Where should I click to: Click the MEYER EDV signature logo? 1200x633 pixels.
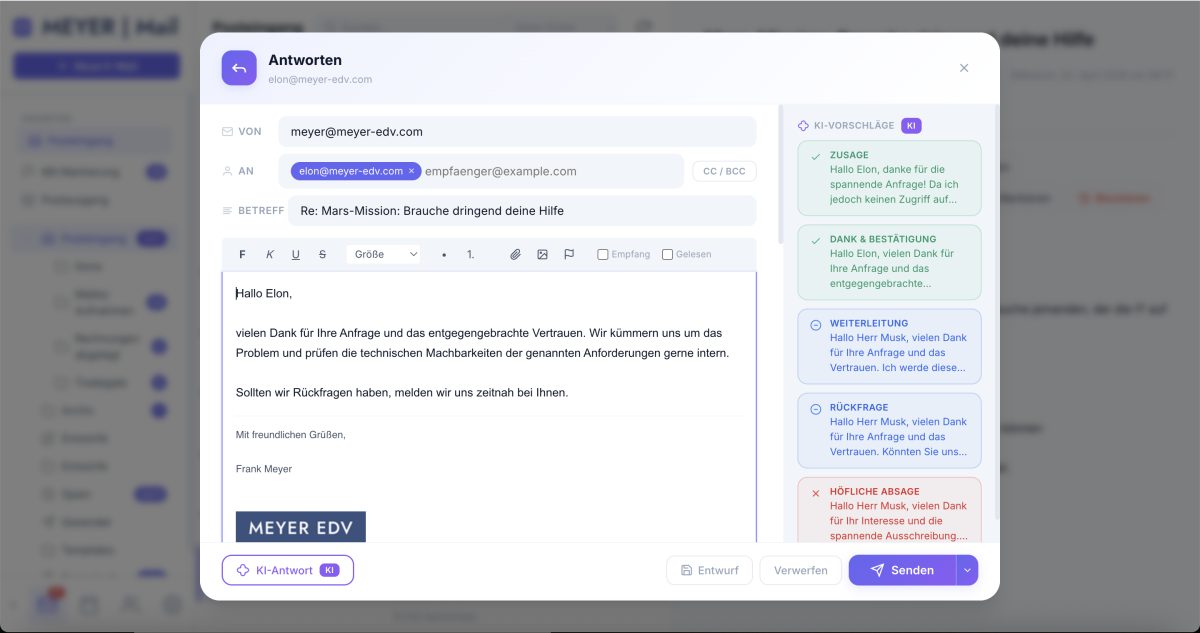[x=301, y=527]
